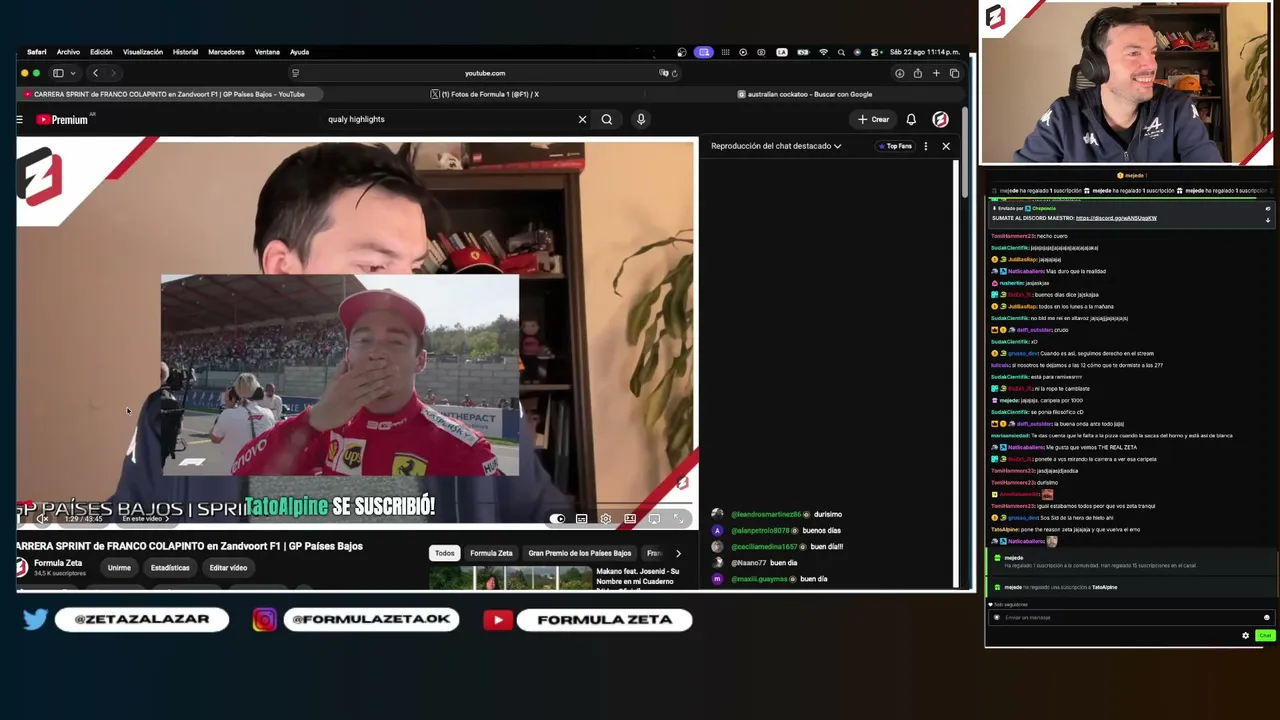Open macOS Spotlight search in menu bar
The height and width of the screenshot is (720, 1280).
(841, 52)
